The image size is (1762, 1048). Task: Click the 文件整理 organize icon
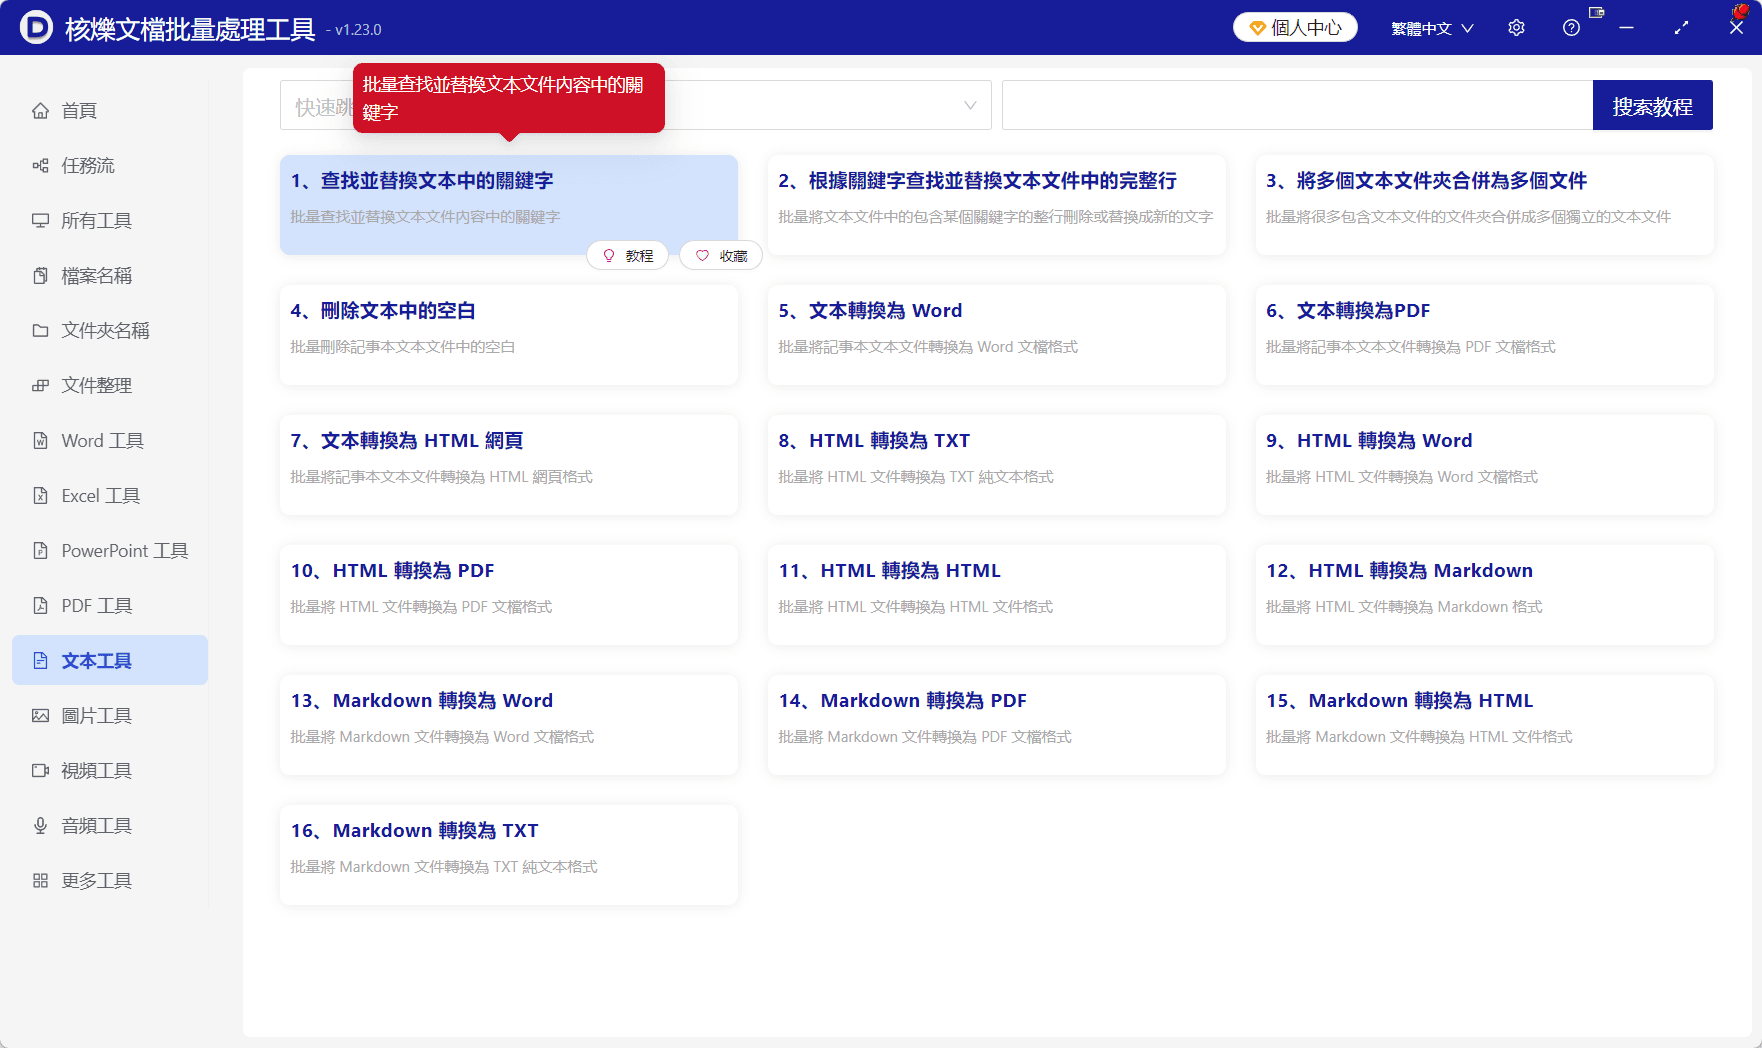[40, 386]
